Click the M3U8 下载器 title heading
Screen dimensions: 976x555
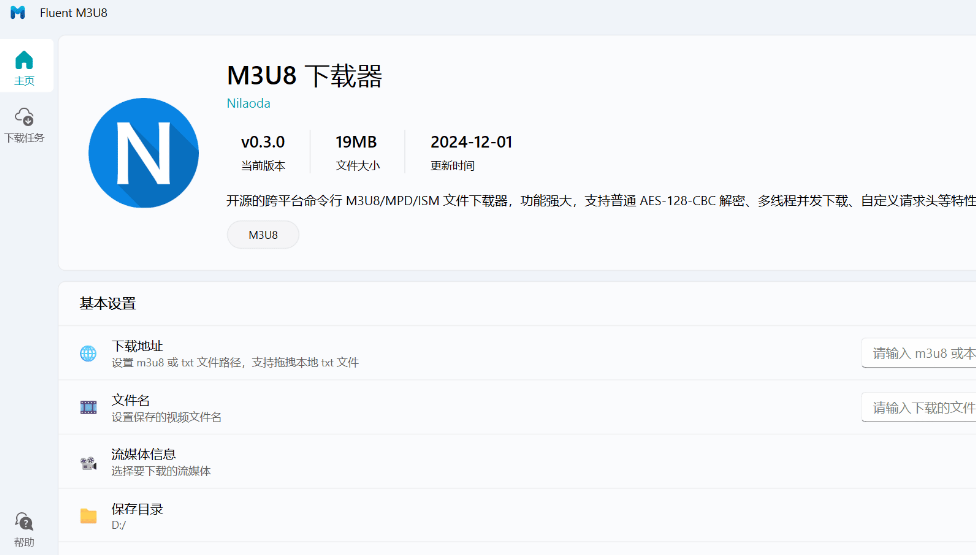(x=305, y=76)
